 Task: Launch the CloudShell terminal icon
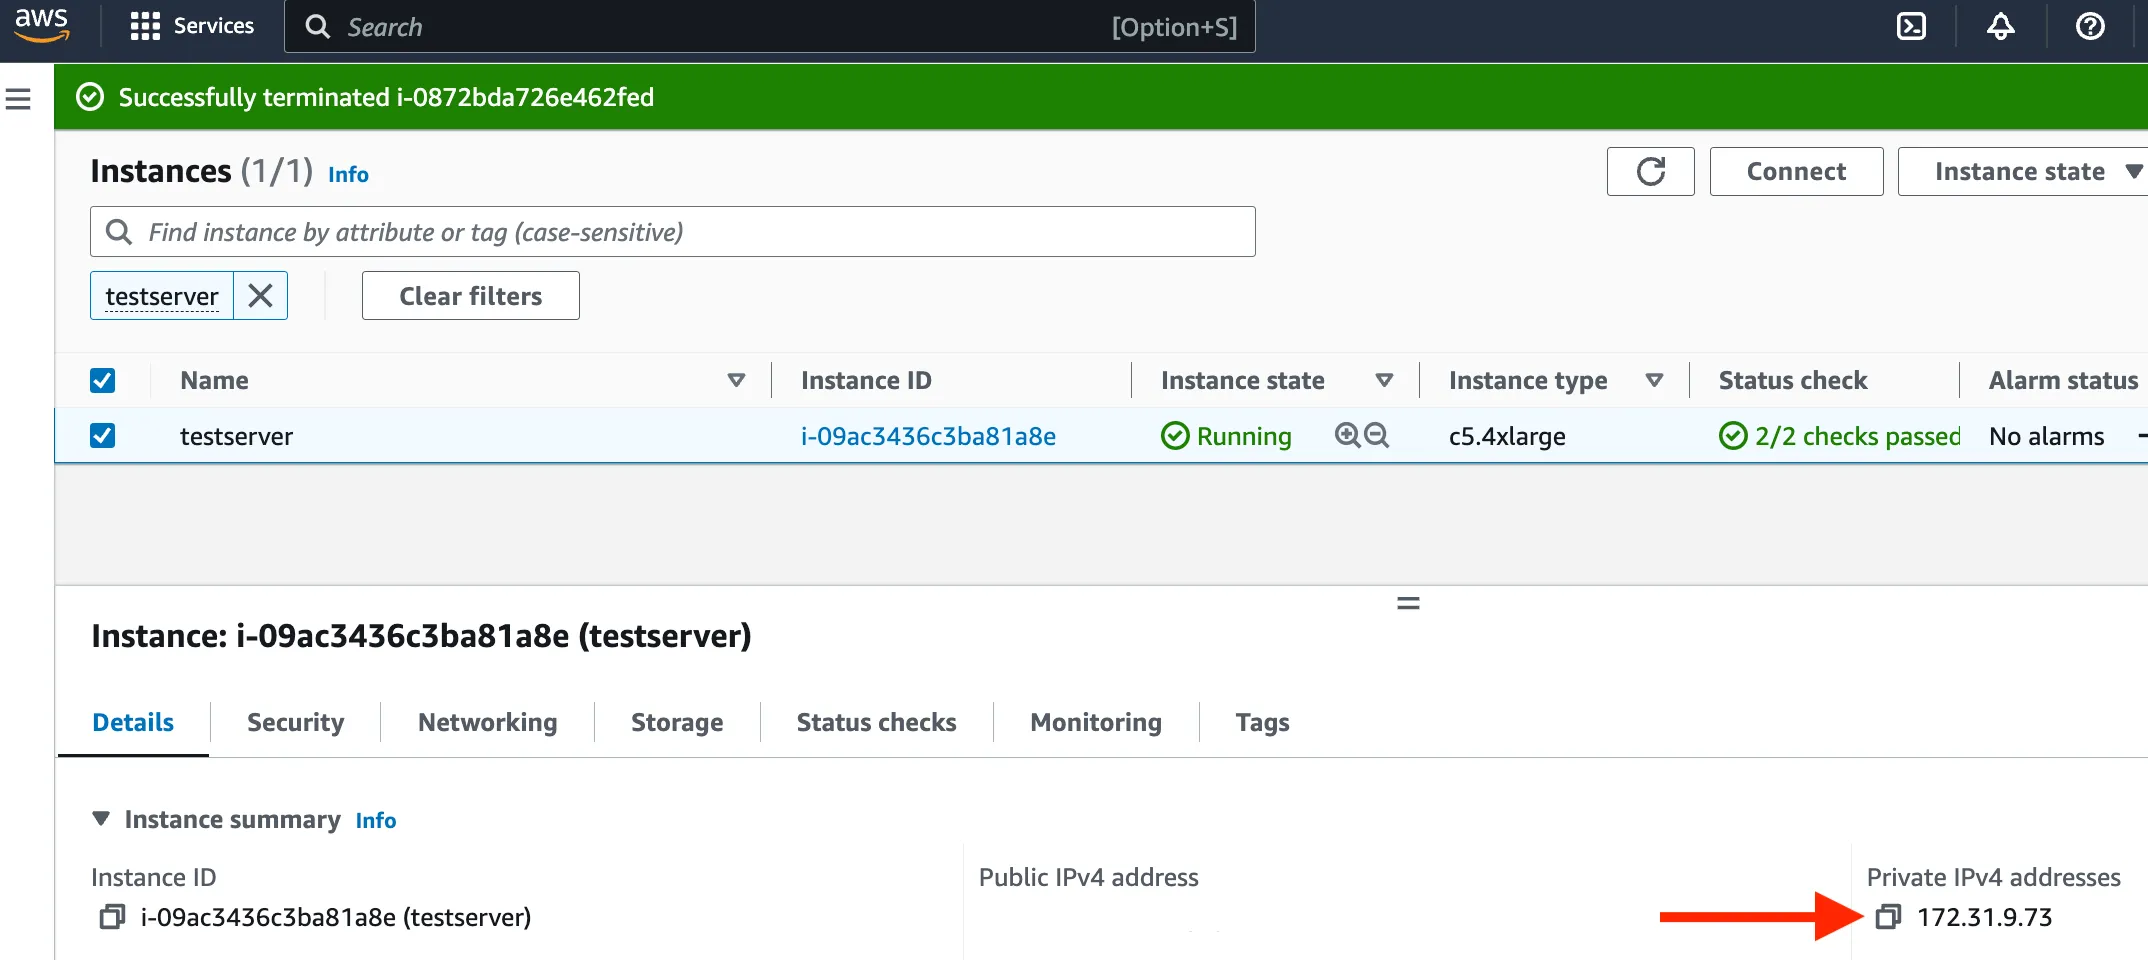tap(1911, 26)
